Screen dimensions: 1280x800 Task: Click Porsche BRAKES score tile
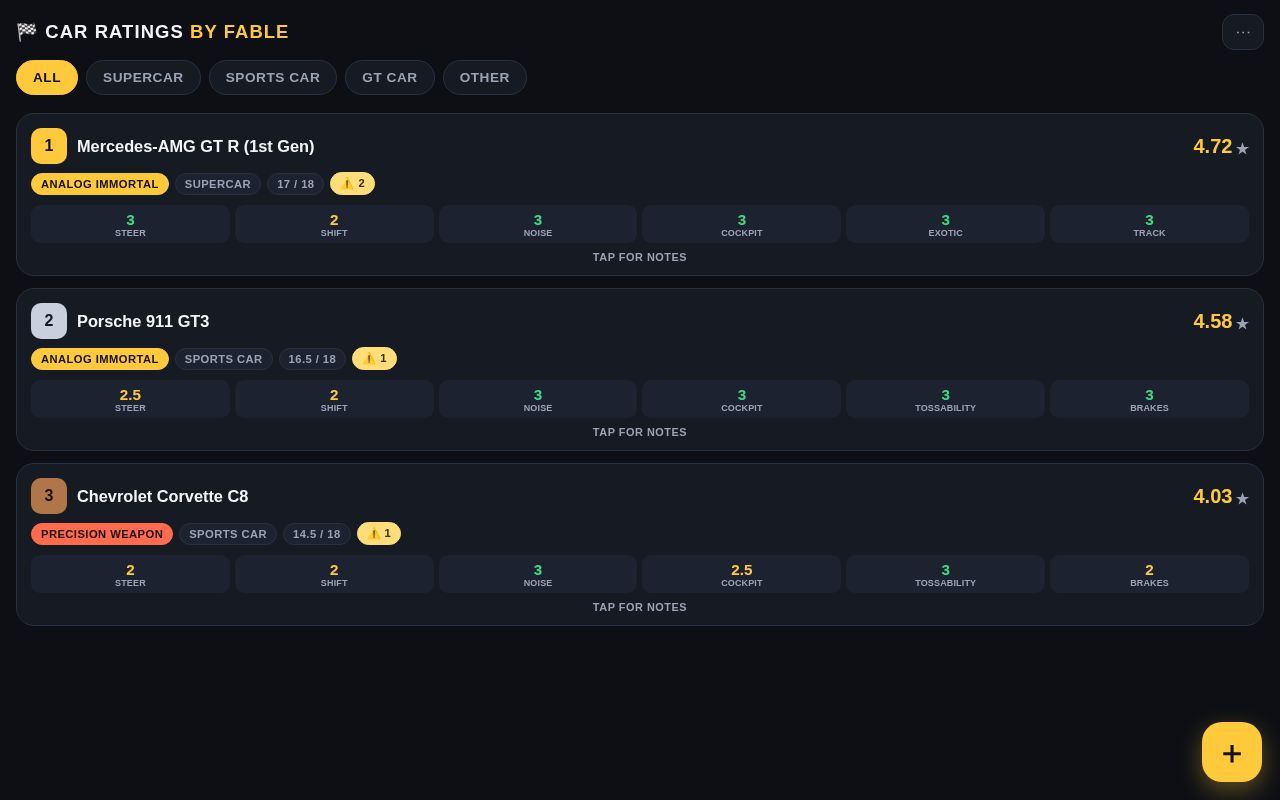point(1149,399)
